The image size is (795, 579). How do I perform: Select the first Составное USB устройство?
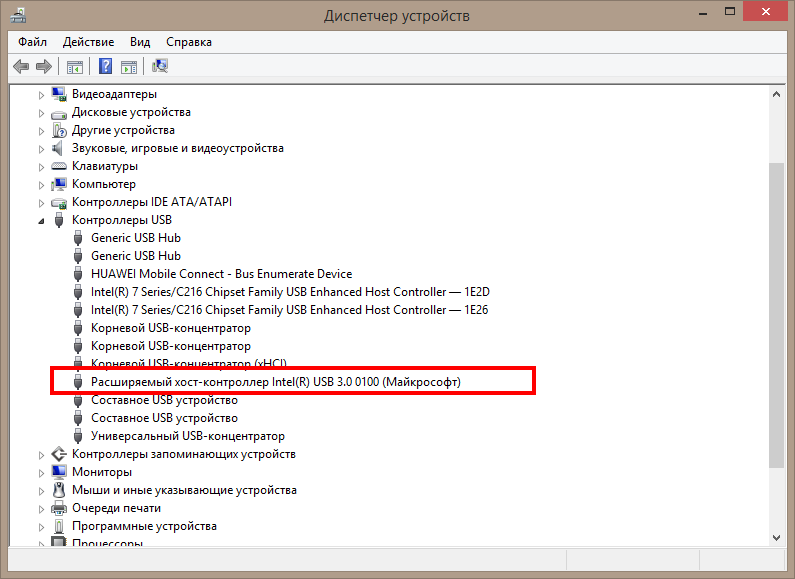[164, 400]
